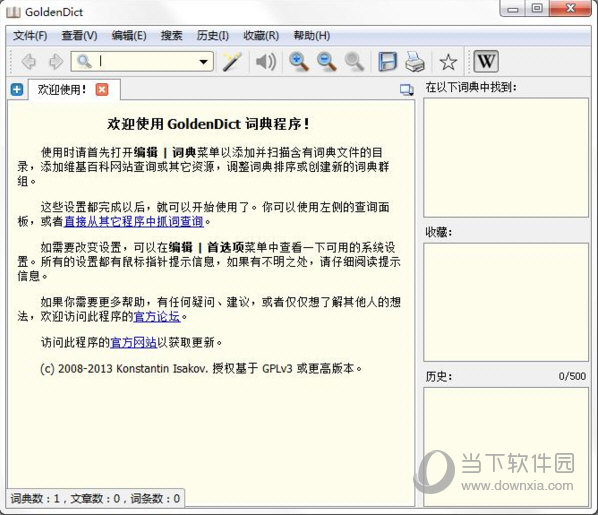Click the zoom out magnifier icon

(326, 61)
